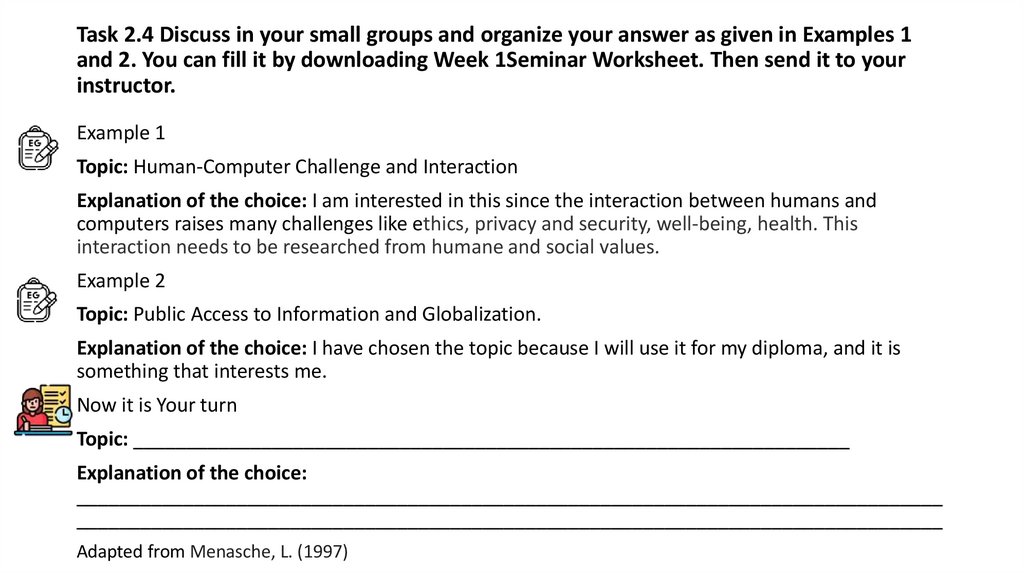Click "something that interests me." in Example 2
Screen dimensions: 1024x574
202,372
